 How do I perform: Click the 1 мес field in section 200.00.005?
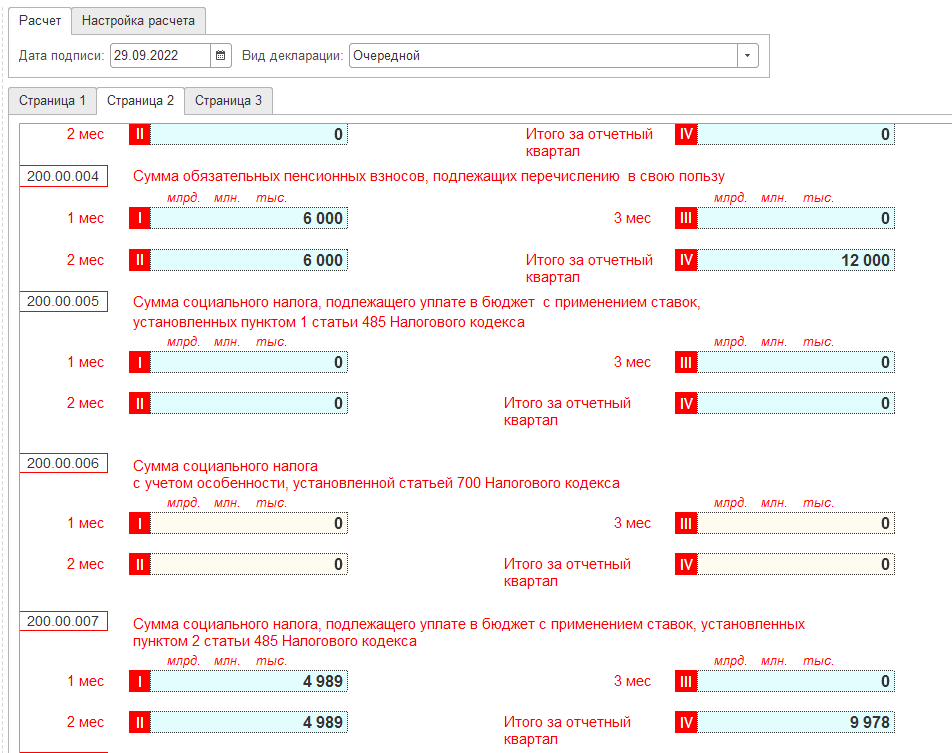tap(248, 363)
